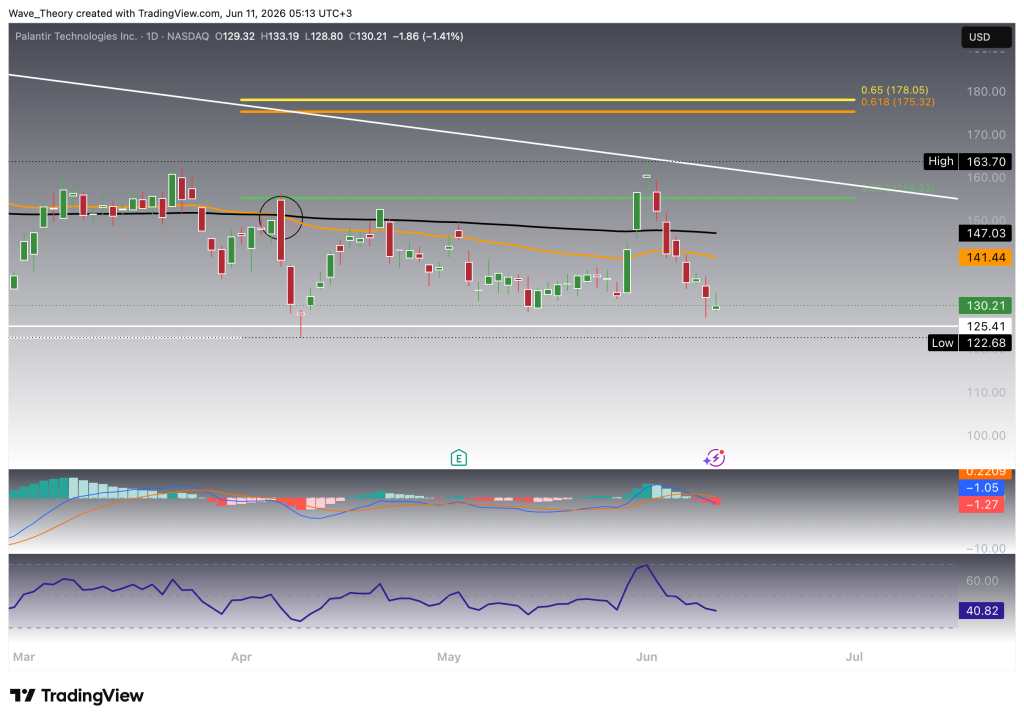1024x721 pixels.
Task: Click the Palantir Technologies Inc. symbol title
Action: pyautogui.click(x=76, y=37)
